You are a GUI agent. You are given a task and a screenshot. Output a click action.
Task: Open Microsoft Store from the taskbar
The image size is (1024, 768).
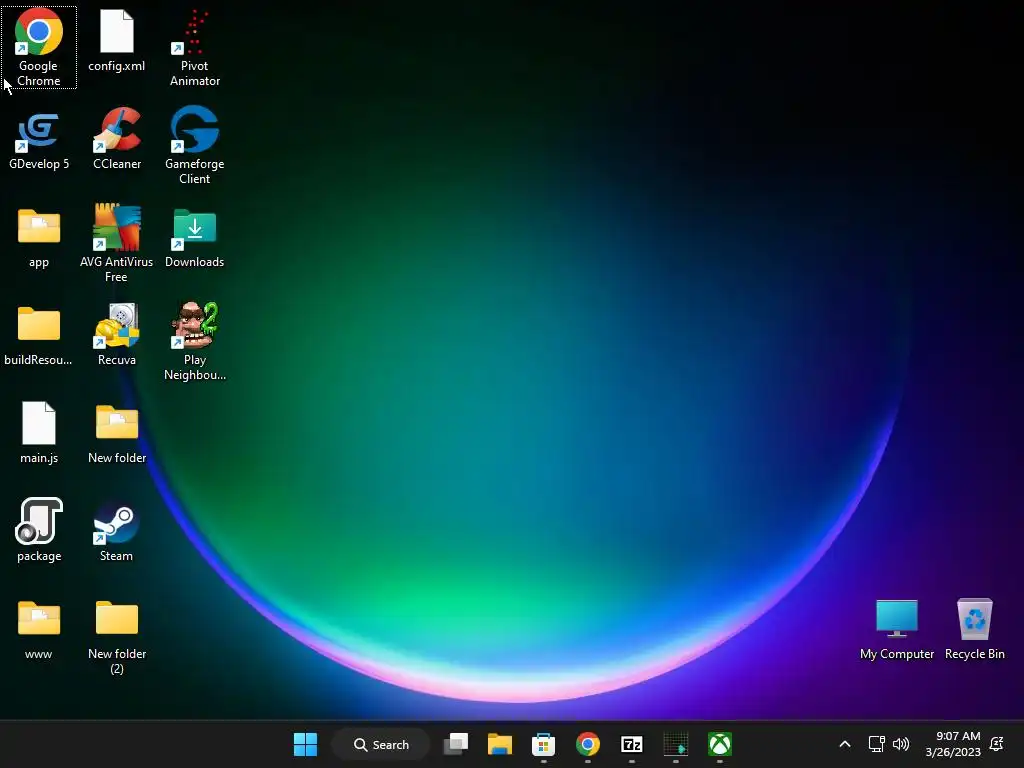543,744
